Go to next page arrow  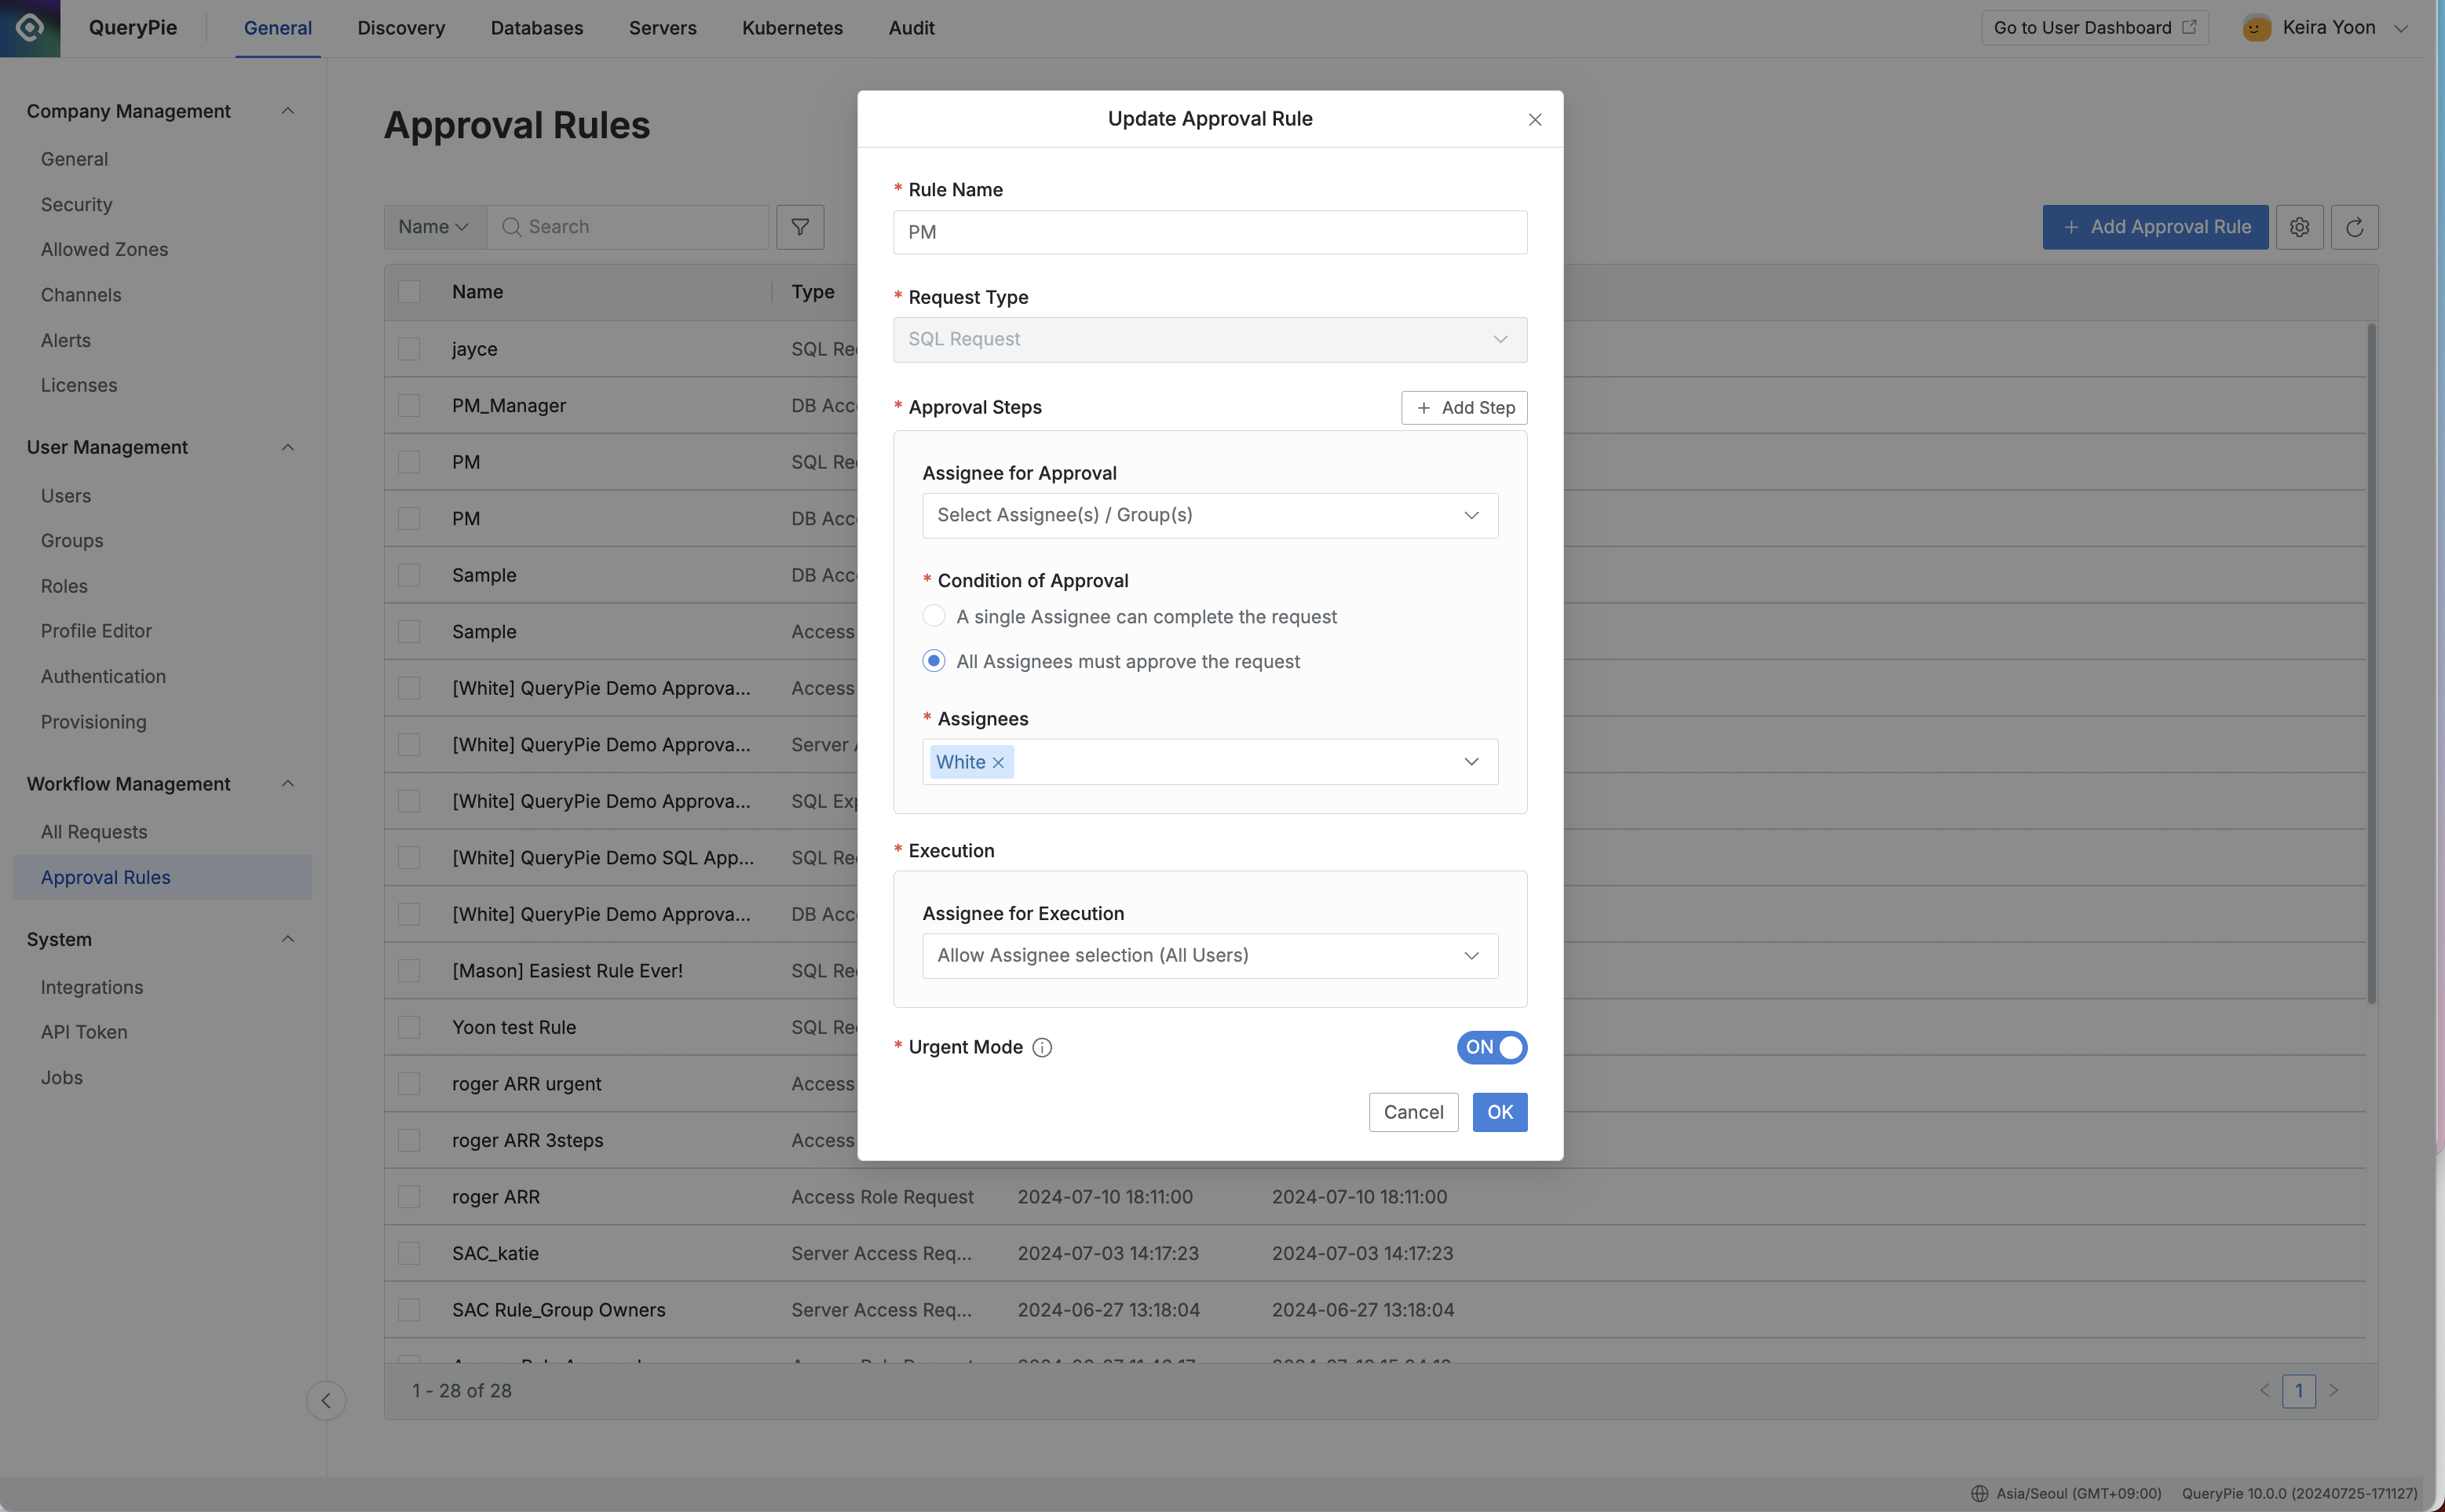[x=2334, y=1390]
